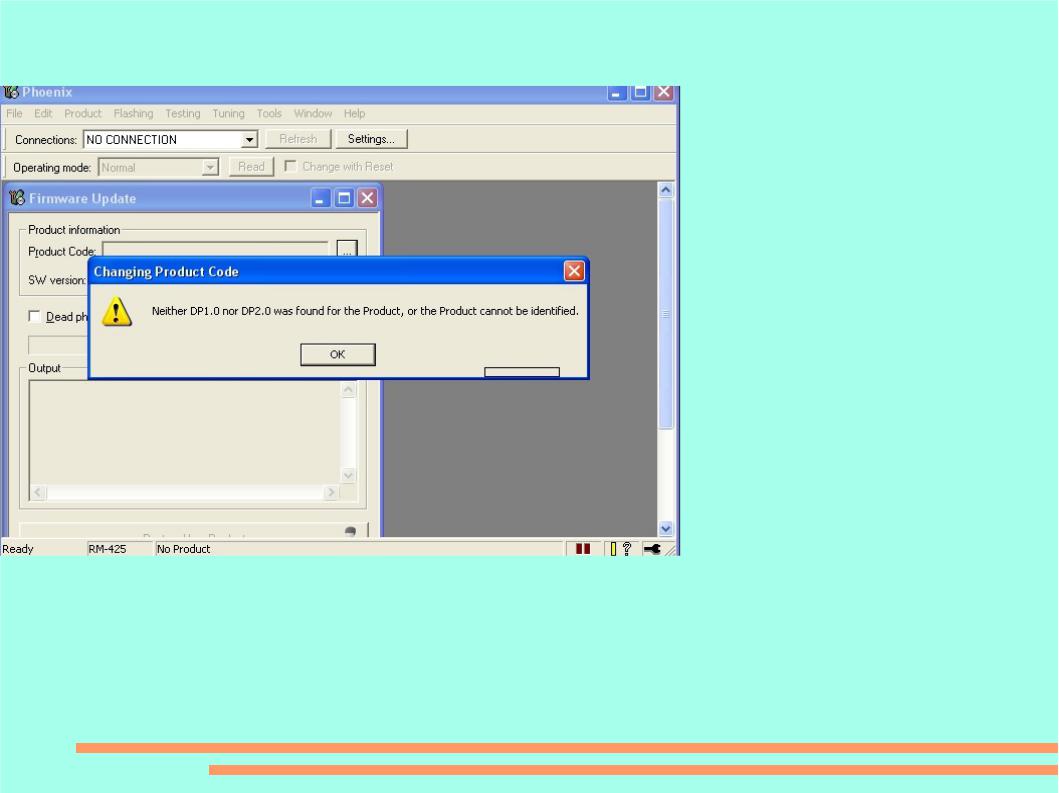The width and height of the screenshot is (1059, 793).
Task: Click Output box scroll right arrow
Action: (331, 492)
